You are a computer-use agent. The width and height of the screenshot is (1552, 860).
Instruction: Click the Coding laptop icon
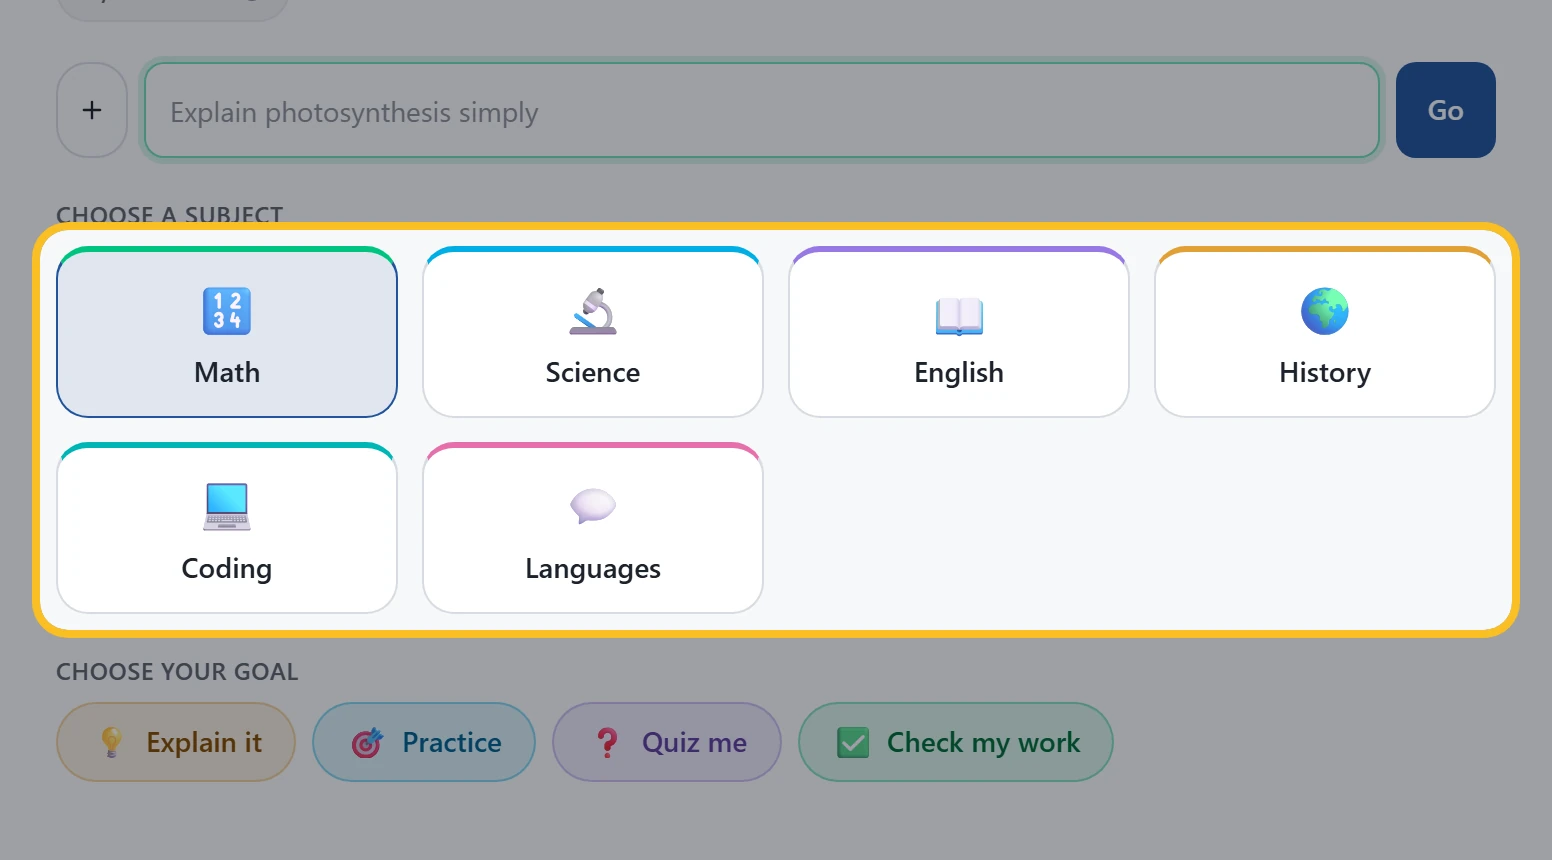coord(227,507)
